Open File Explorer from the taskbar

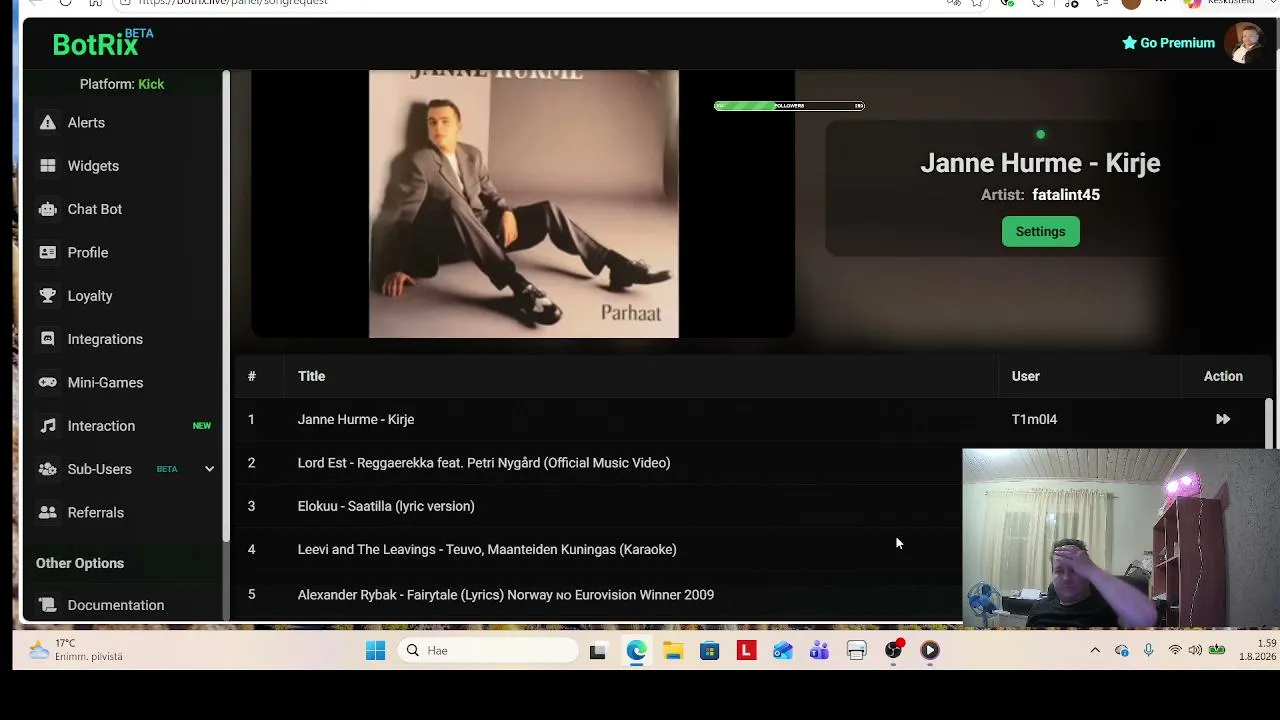click(x=673, y=651)
